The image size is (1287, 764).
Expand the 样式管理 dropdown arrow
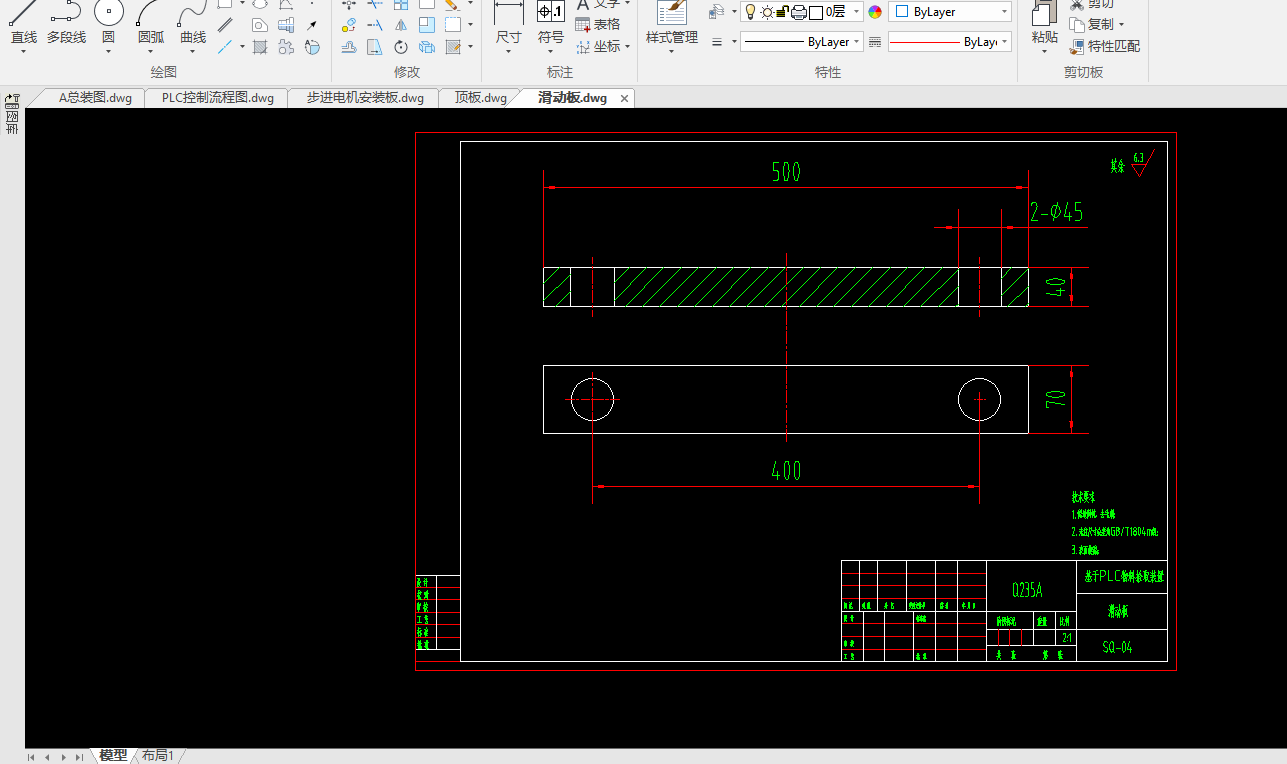point(672,51)
